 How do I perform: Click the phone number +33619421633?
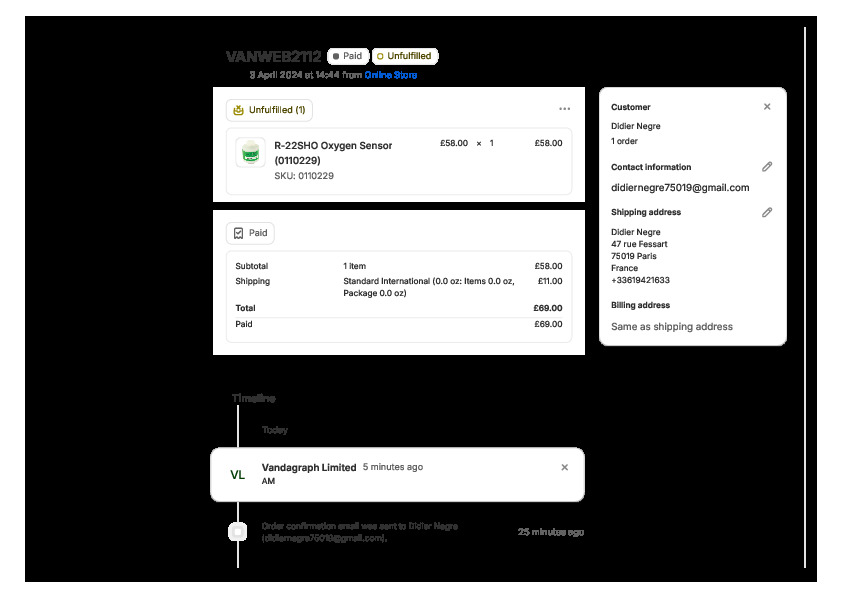640,280
